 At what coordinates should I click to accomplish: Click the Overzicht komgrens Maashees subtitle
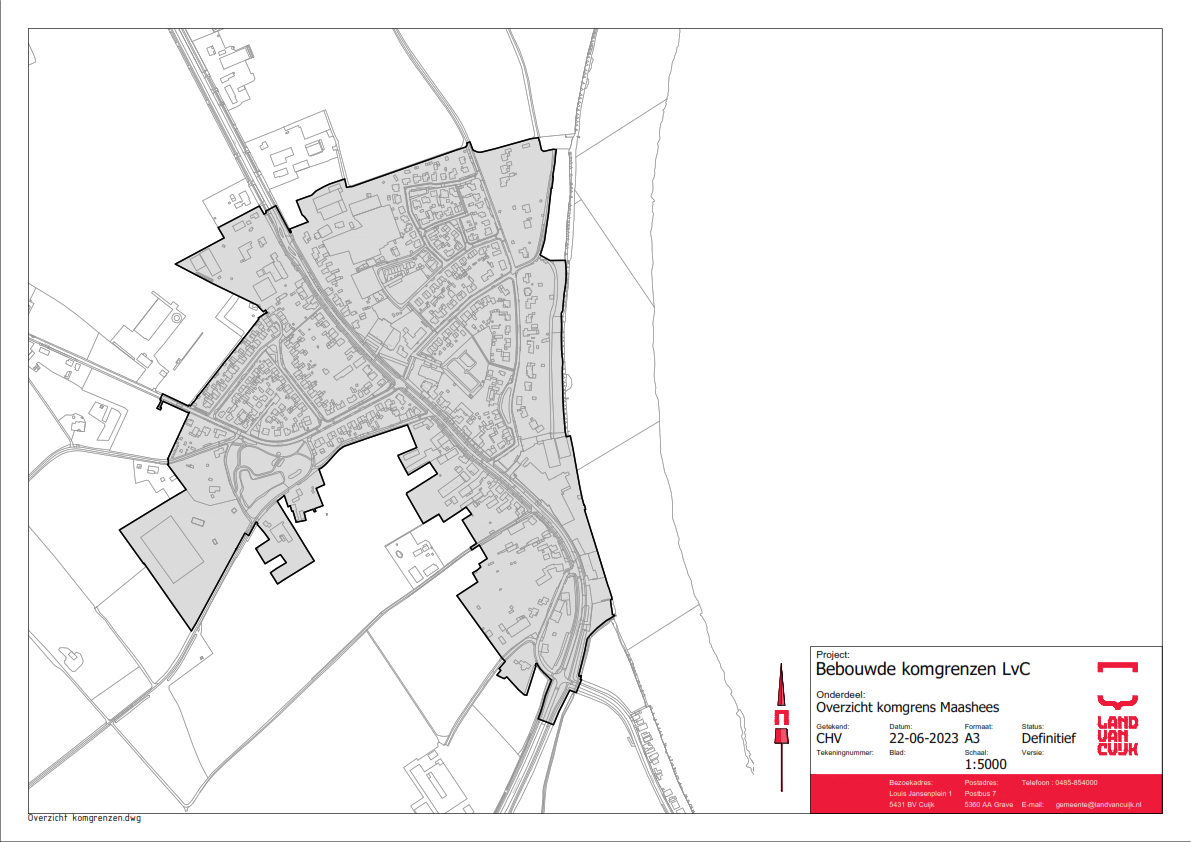907,707
